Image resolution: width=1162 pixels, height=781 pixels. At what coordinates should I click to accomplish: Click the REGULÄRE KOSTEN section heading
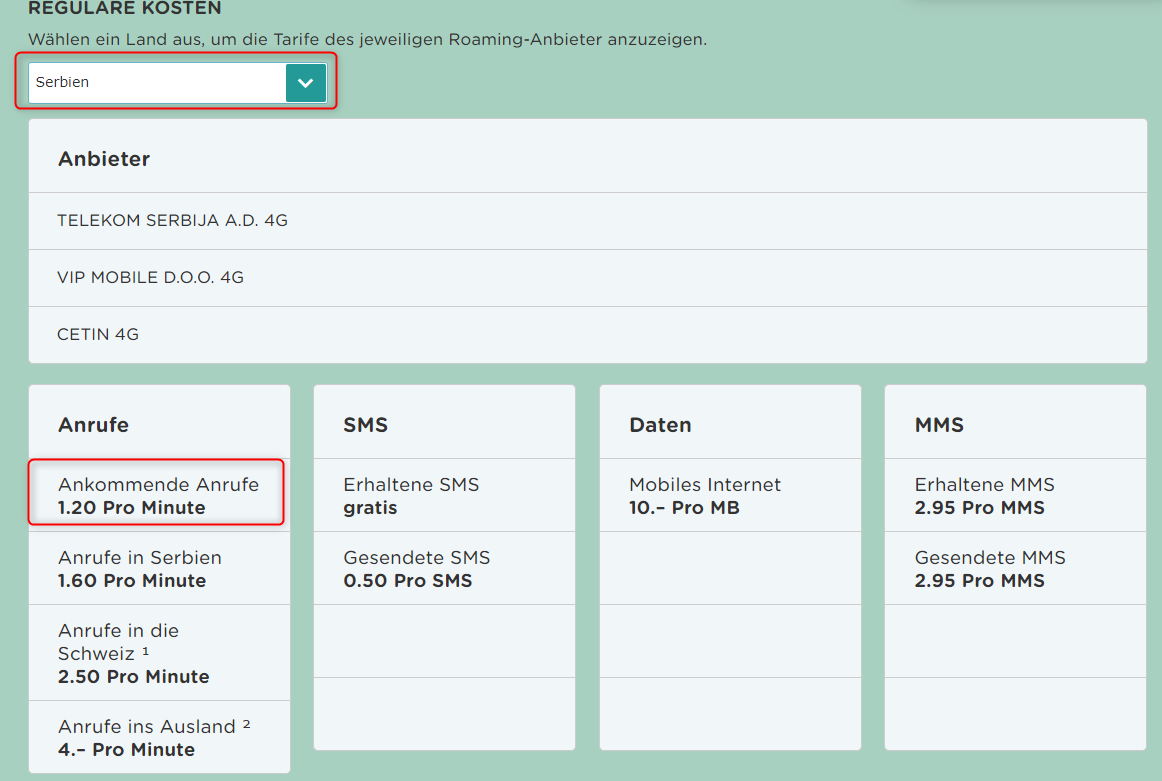(x=125, y=9)
